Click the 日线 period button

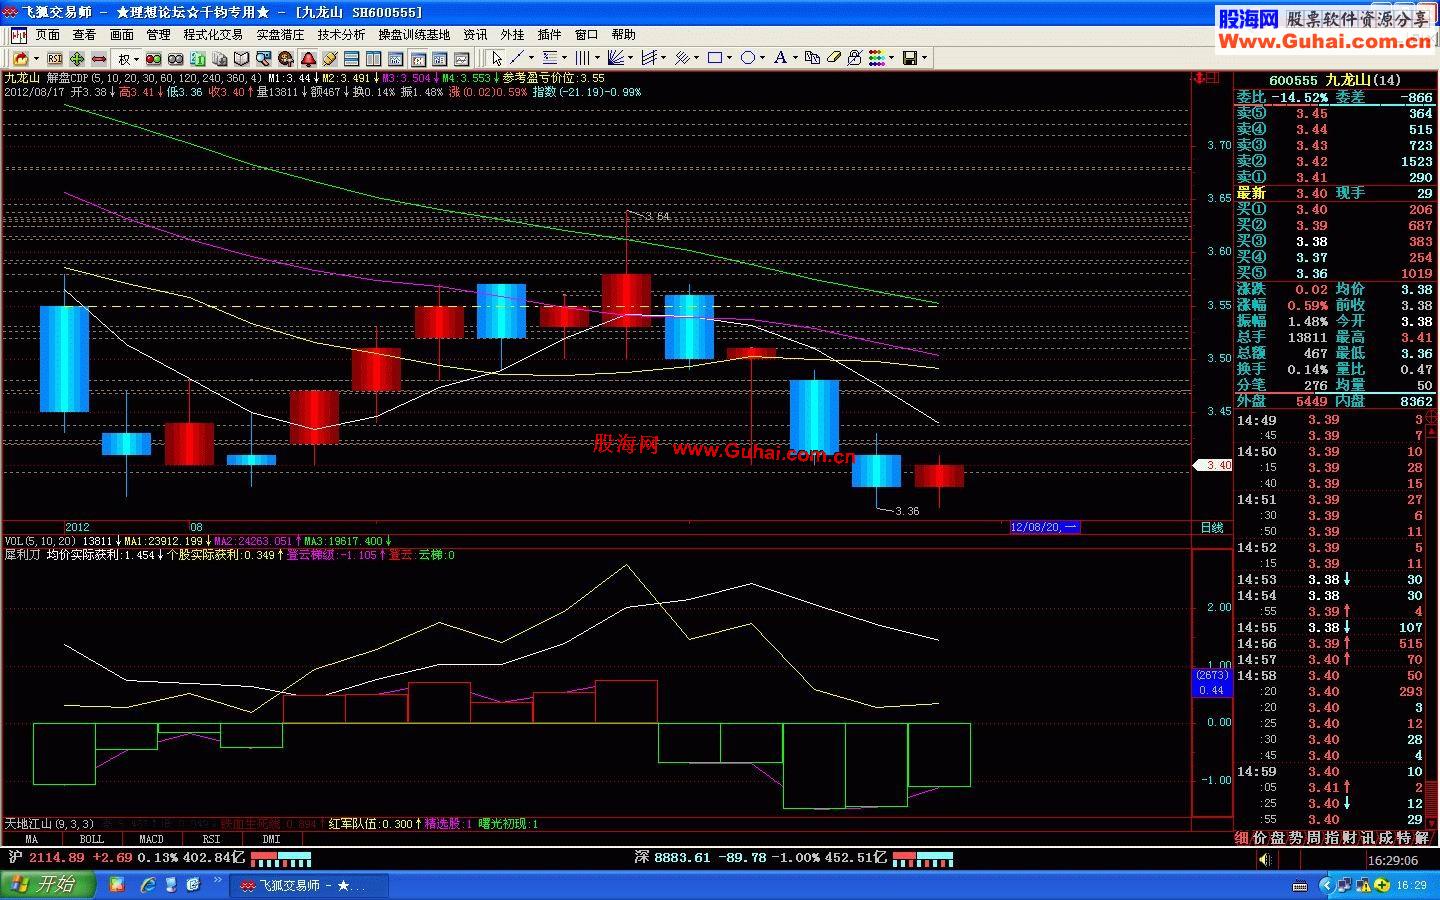coord(1211,527)
